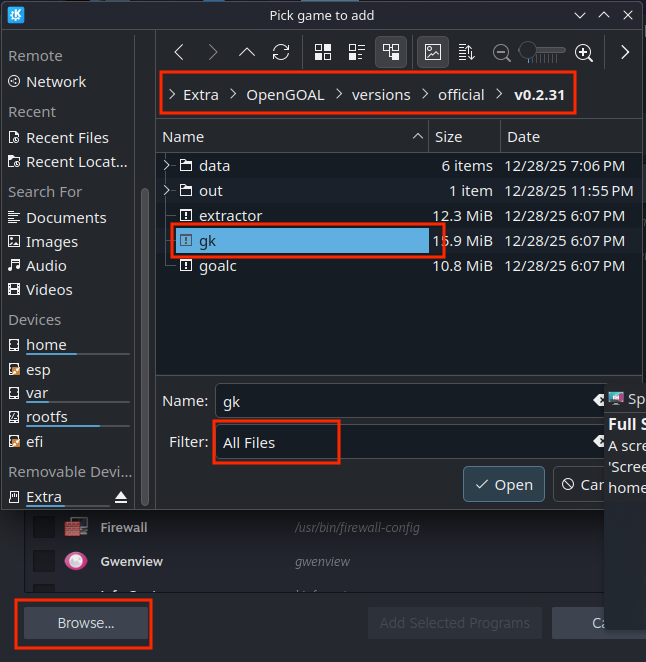Open the sorting options menu
646x662 pixels.
pyautogui.click(x=466, y=52)
